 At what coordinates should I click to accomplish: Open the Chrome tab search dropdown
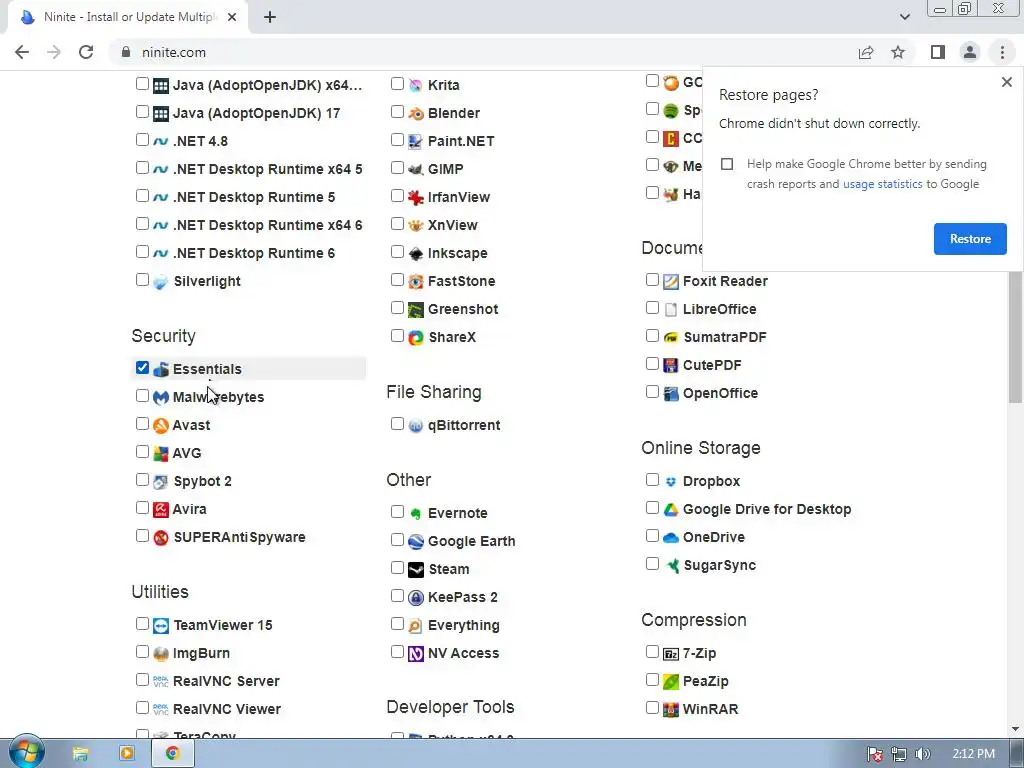(904, 17)
